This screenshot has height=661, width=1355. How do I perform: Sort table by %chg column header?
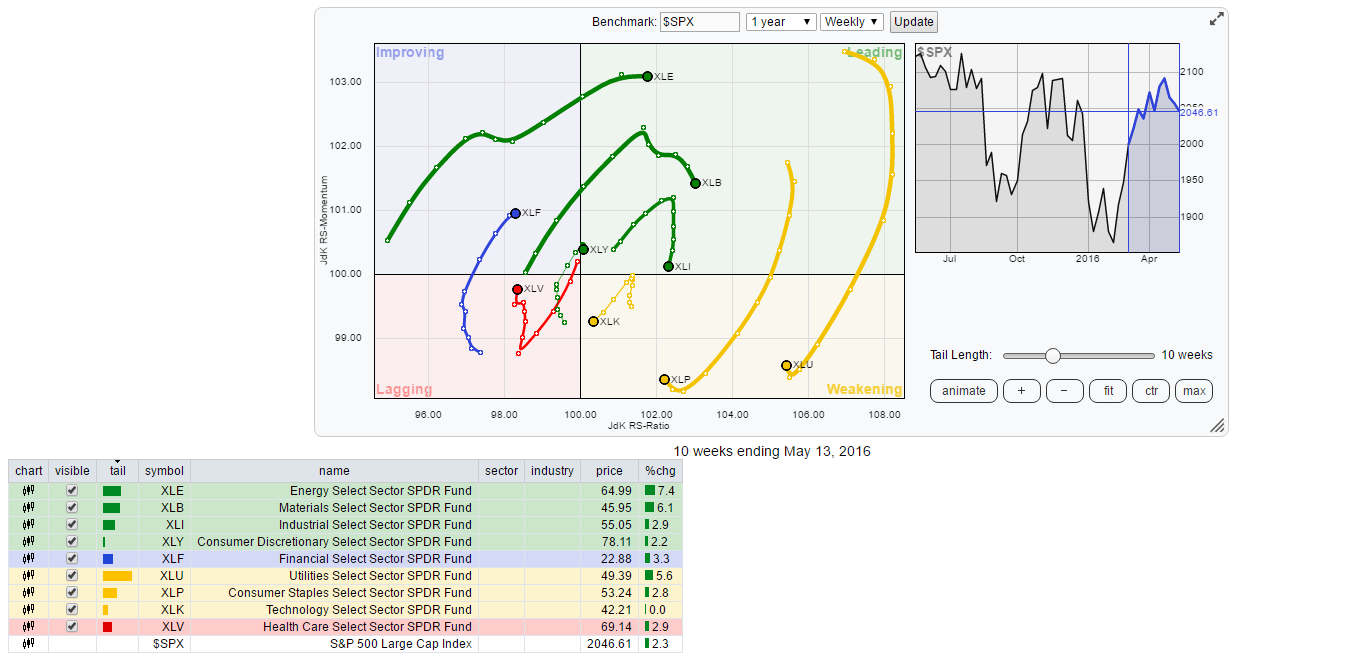point(661,471)
